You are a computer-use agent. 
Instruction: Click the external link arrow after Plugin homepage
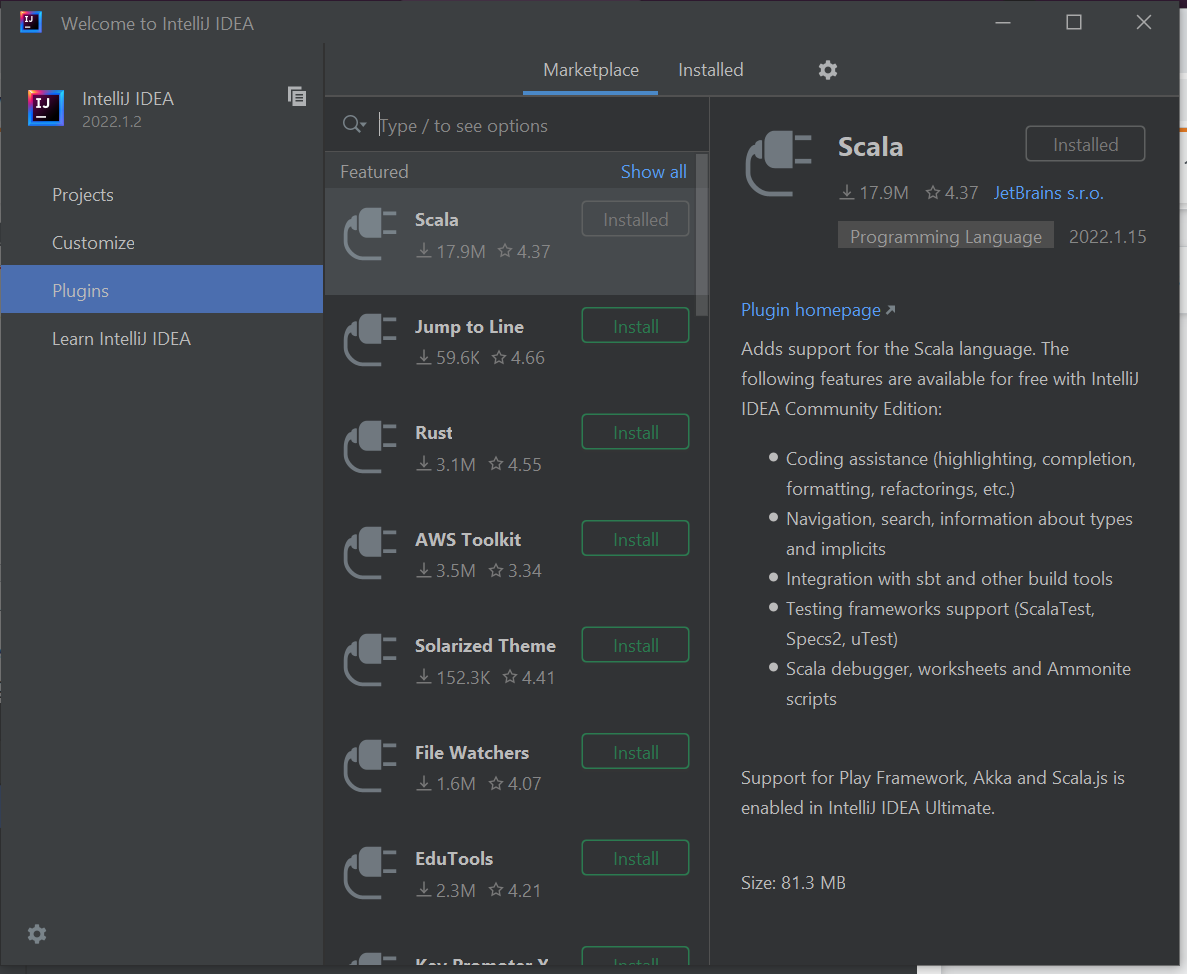pyautogui.click(x=890, y=310)
